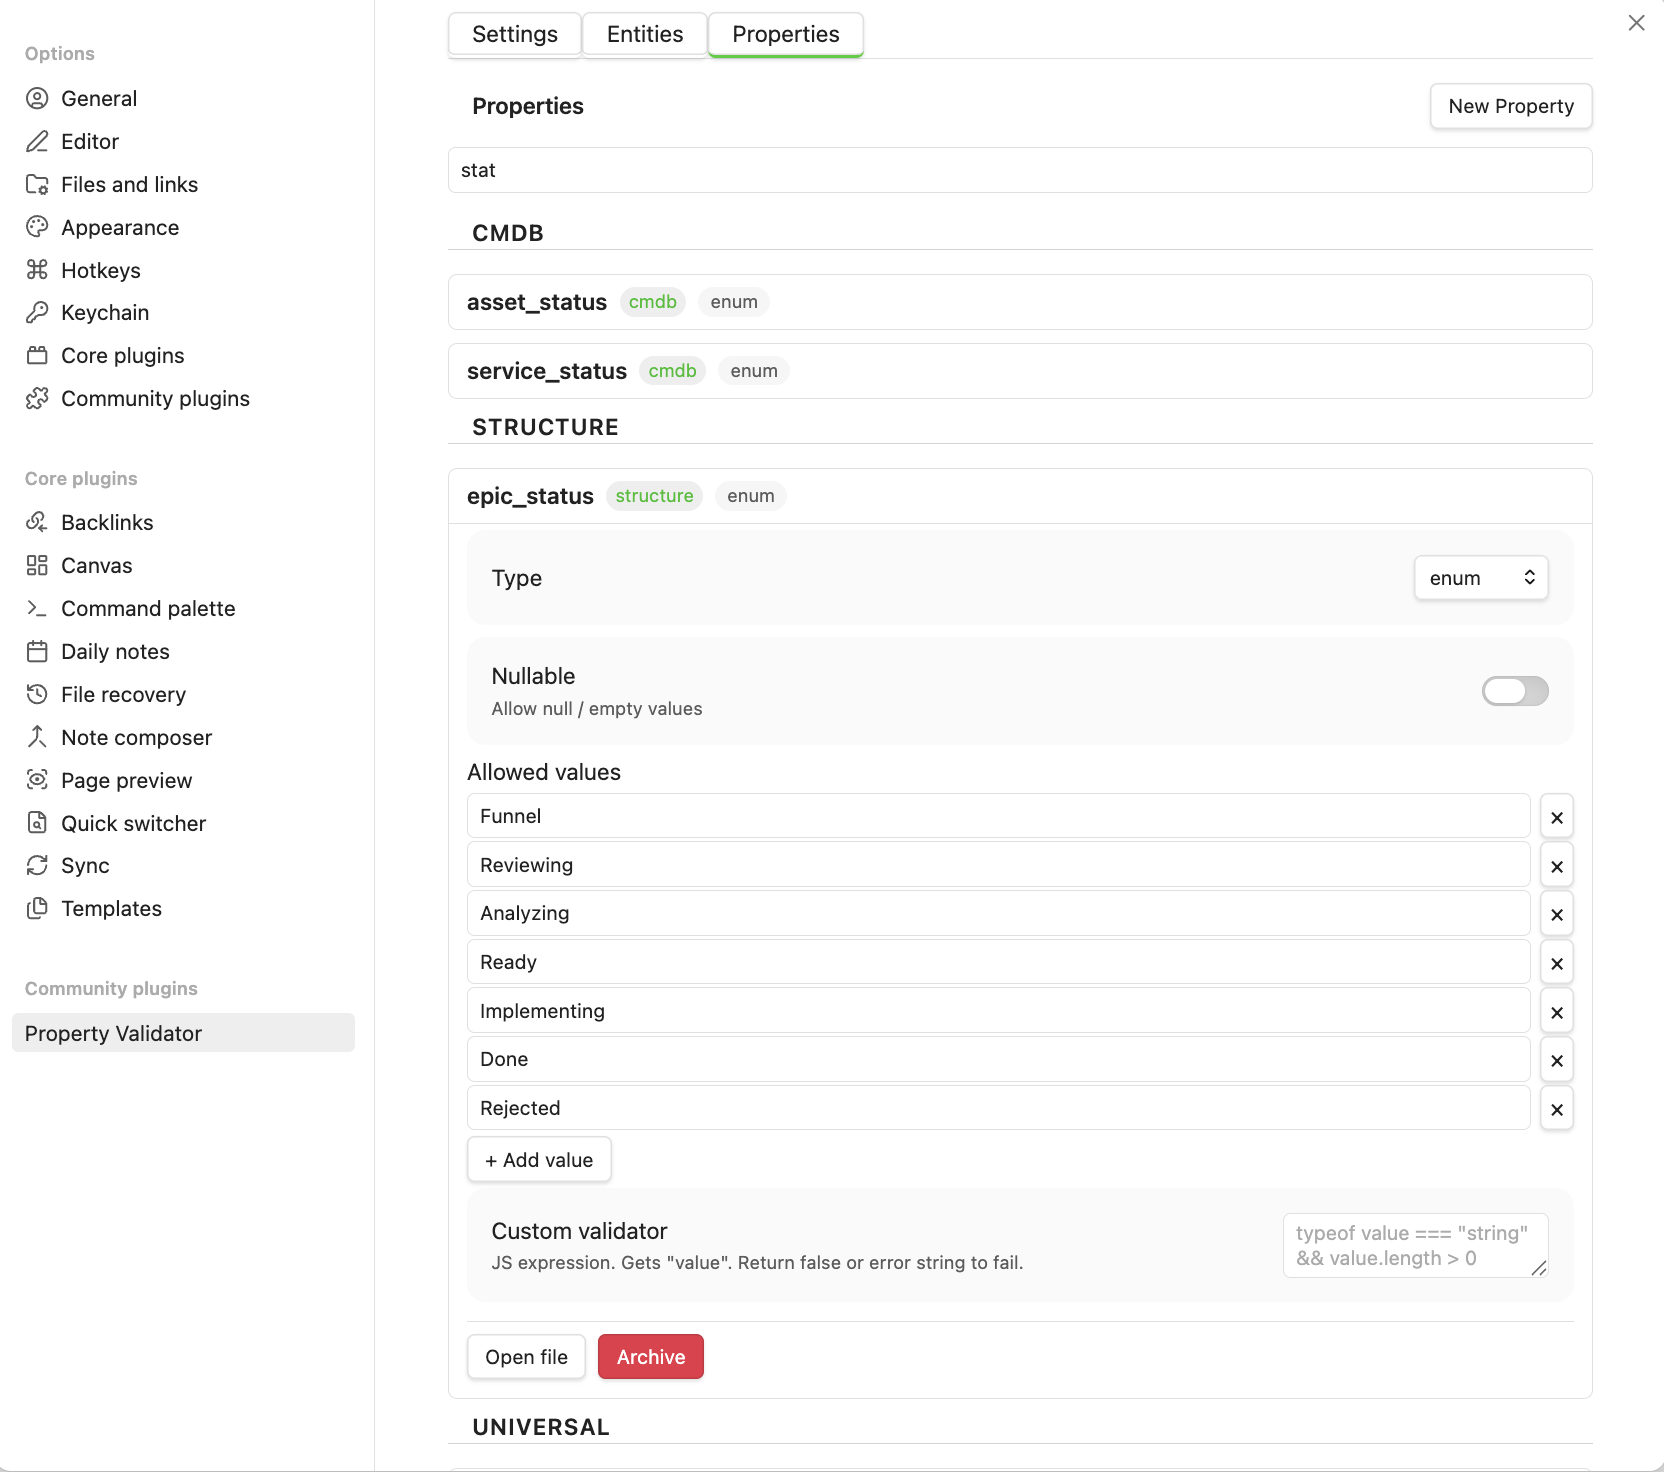1664x1472 pixels.
Task: Close the settings dialog
Action: [x=1636, y=23]
